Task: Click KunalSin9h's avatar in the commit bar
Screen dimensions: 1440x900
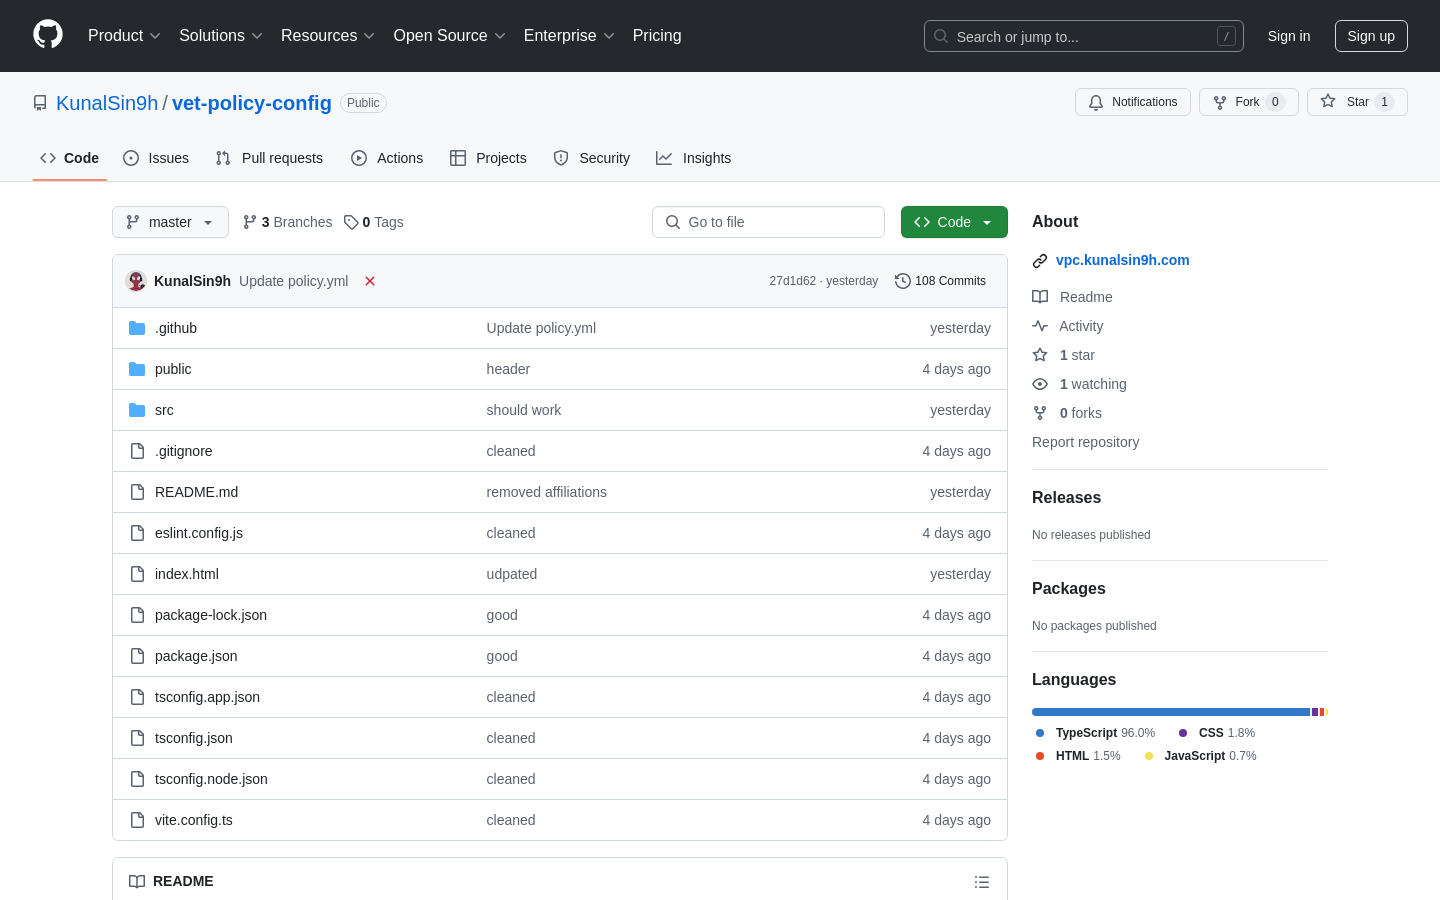Action: (x=136, y=281)
